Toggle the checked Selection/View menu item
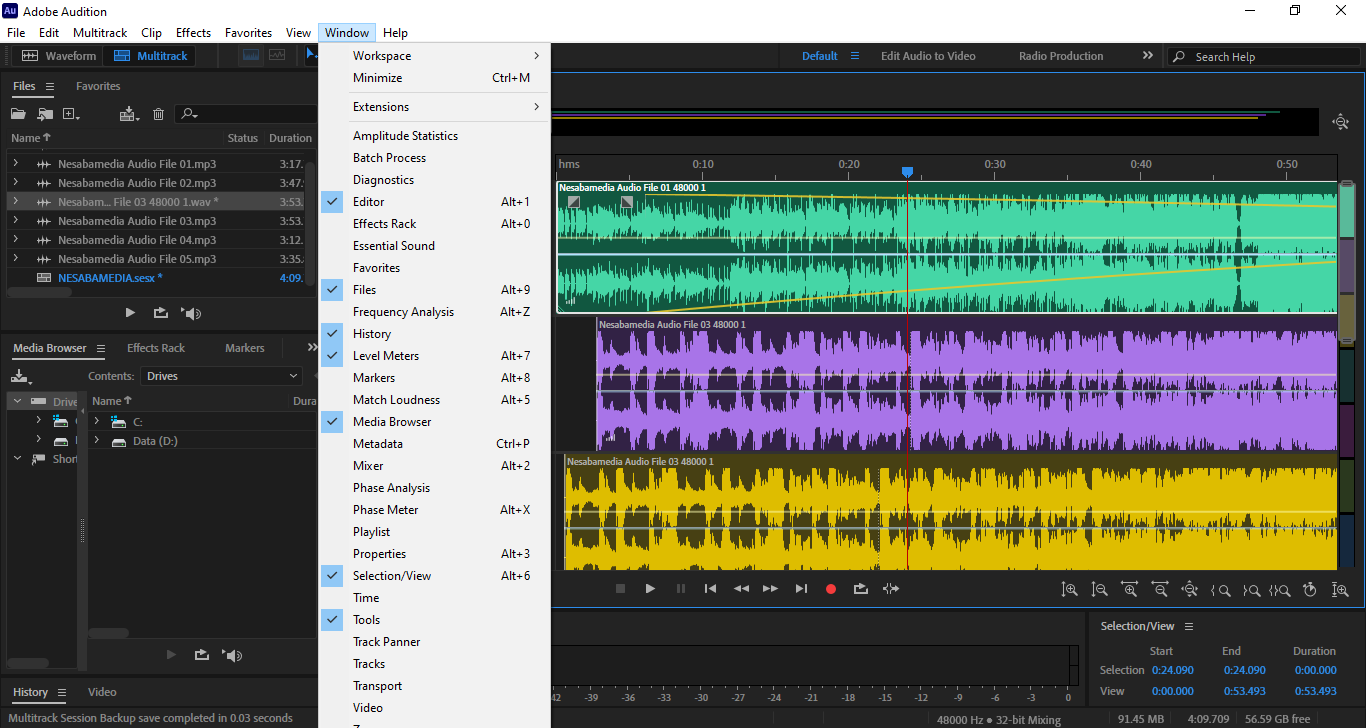This screenshot has height=728, width=1366. coord(392,576)
